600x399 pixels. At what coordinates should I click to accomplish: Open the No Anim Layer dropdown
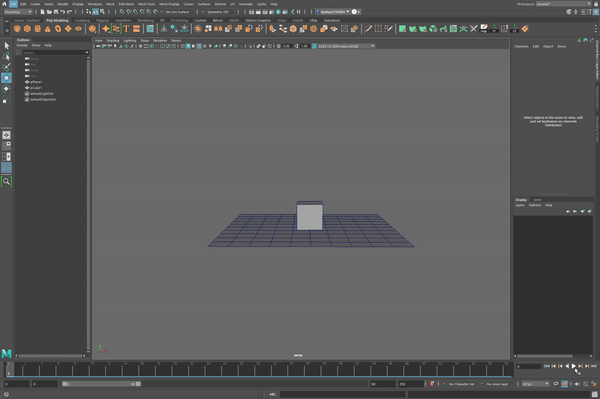tap(499, 384)
